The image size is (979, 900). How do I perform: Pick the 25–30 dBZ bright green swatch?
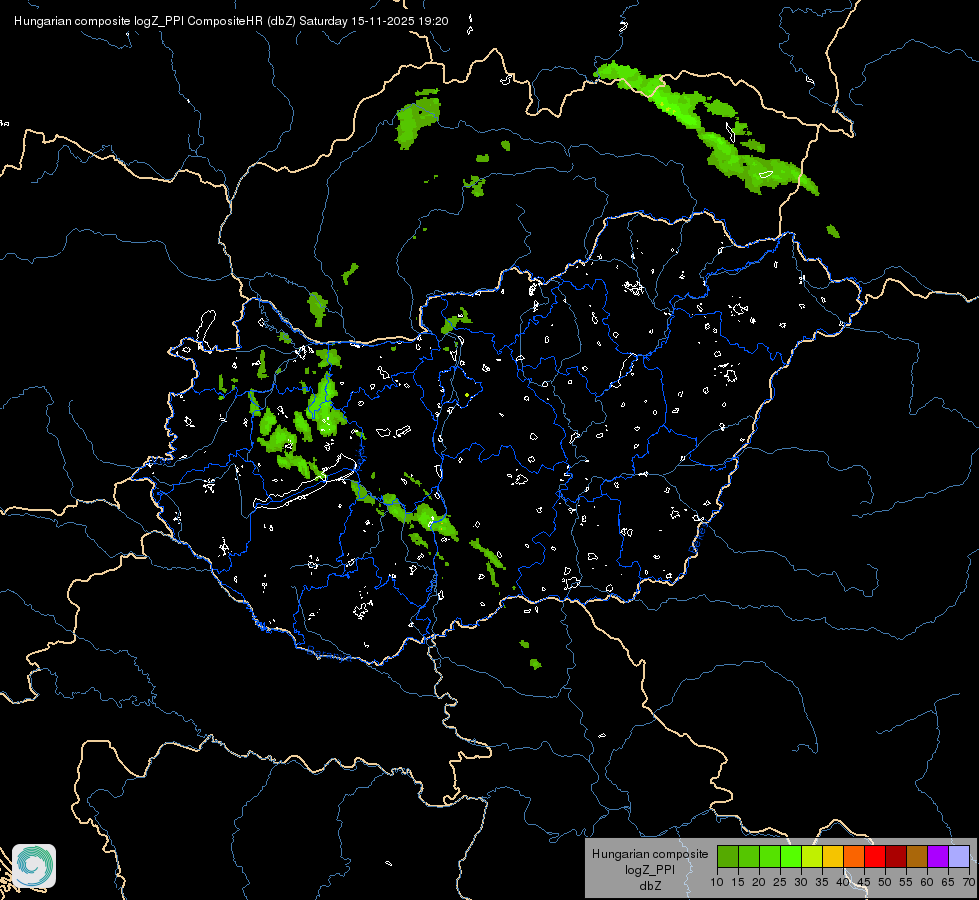[x=791, y=856]
